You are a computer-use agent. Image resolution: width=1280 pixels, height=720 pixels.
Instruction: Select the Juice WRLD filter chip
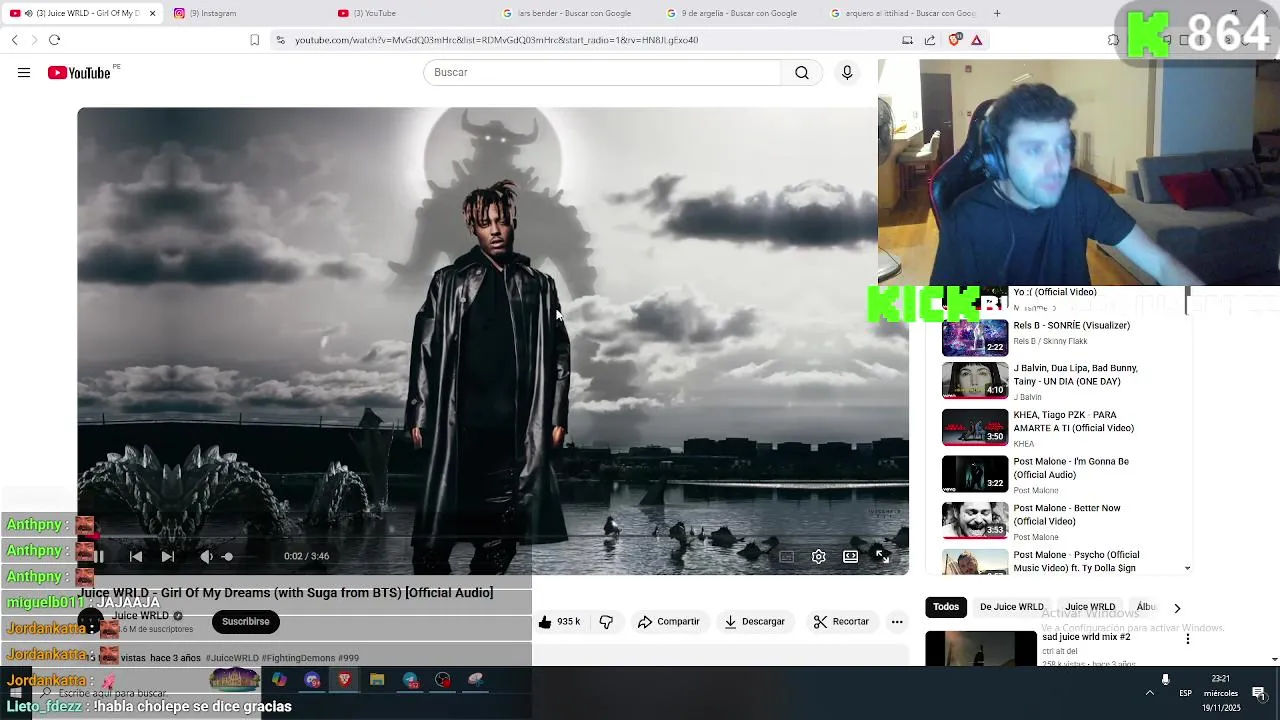(x=1090, y=607)
